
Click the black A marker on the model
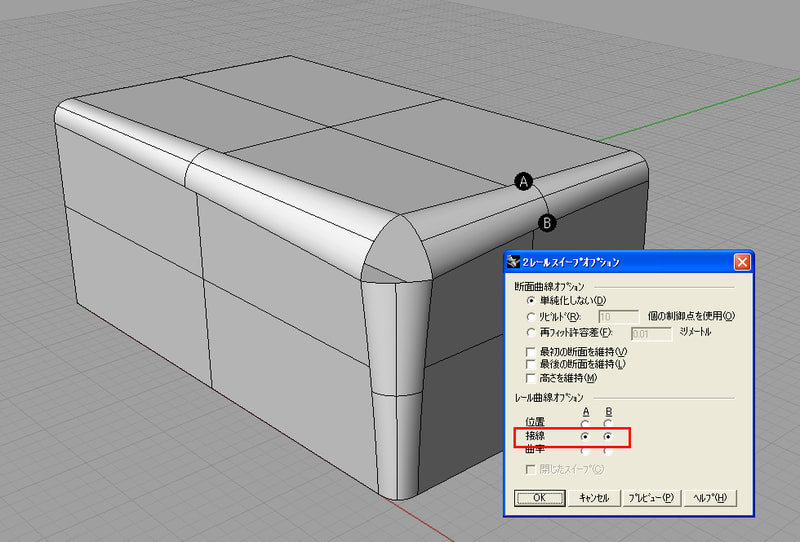tap(523, 181)
